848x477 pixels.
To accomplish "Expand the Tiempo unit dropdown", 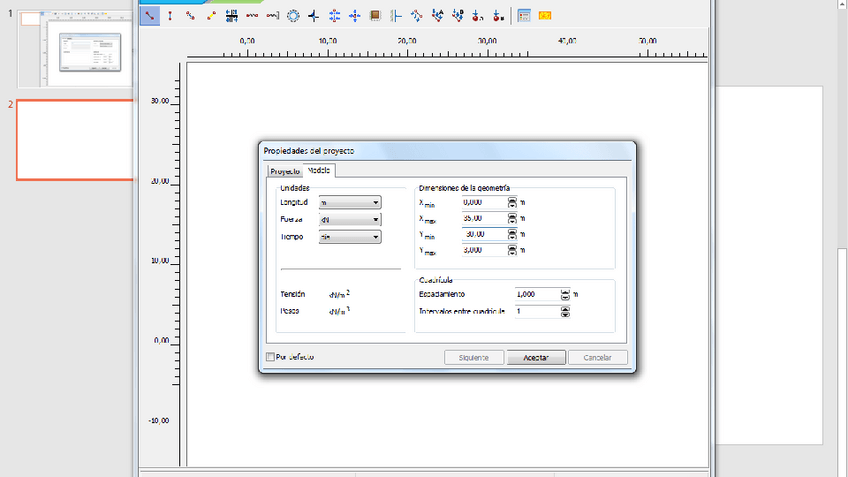I will click(348, 237).
